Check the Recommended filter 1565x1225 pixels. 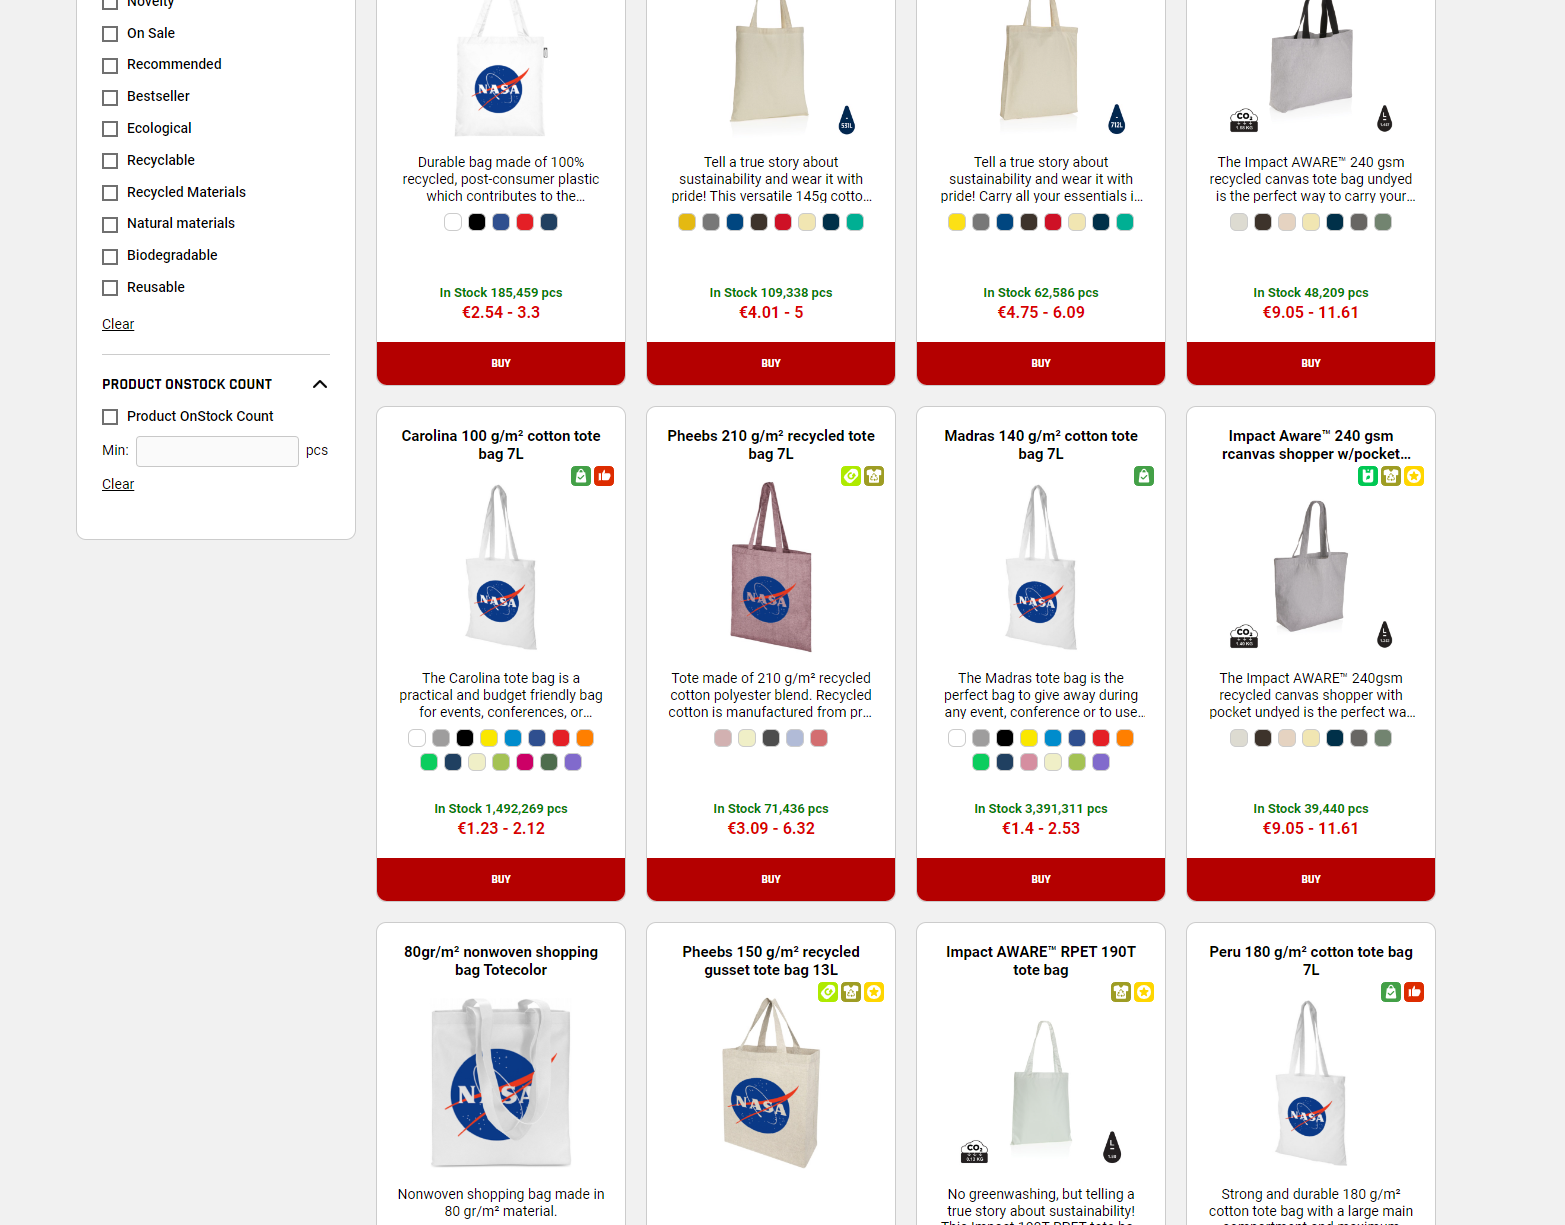(x=110, y=66)
